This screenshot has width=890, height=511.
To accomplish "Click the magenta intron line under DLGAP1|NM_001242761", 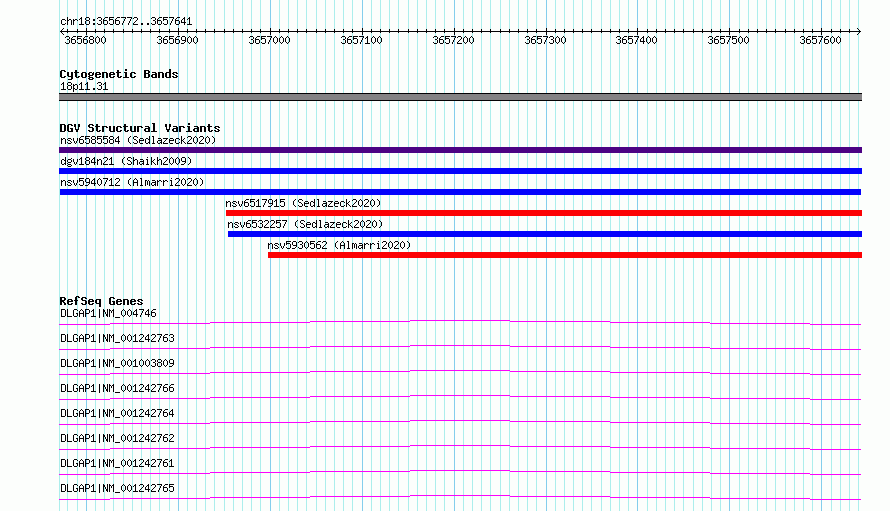I will (x=460, y=471).
